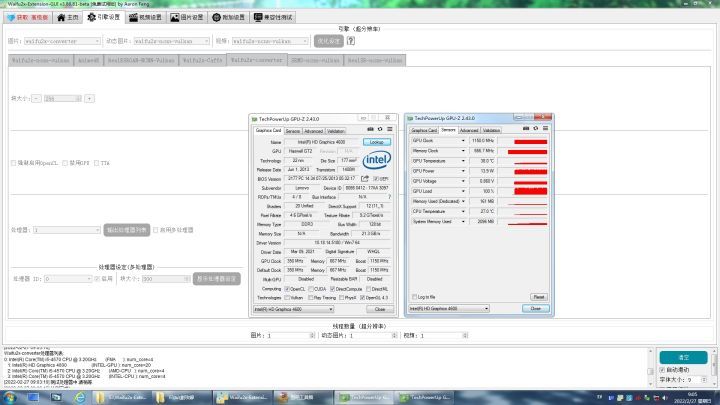Select the Anime4K engine tab
This screenshot has height=405, width=720.
click(x=89, y=60)
